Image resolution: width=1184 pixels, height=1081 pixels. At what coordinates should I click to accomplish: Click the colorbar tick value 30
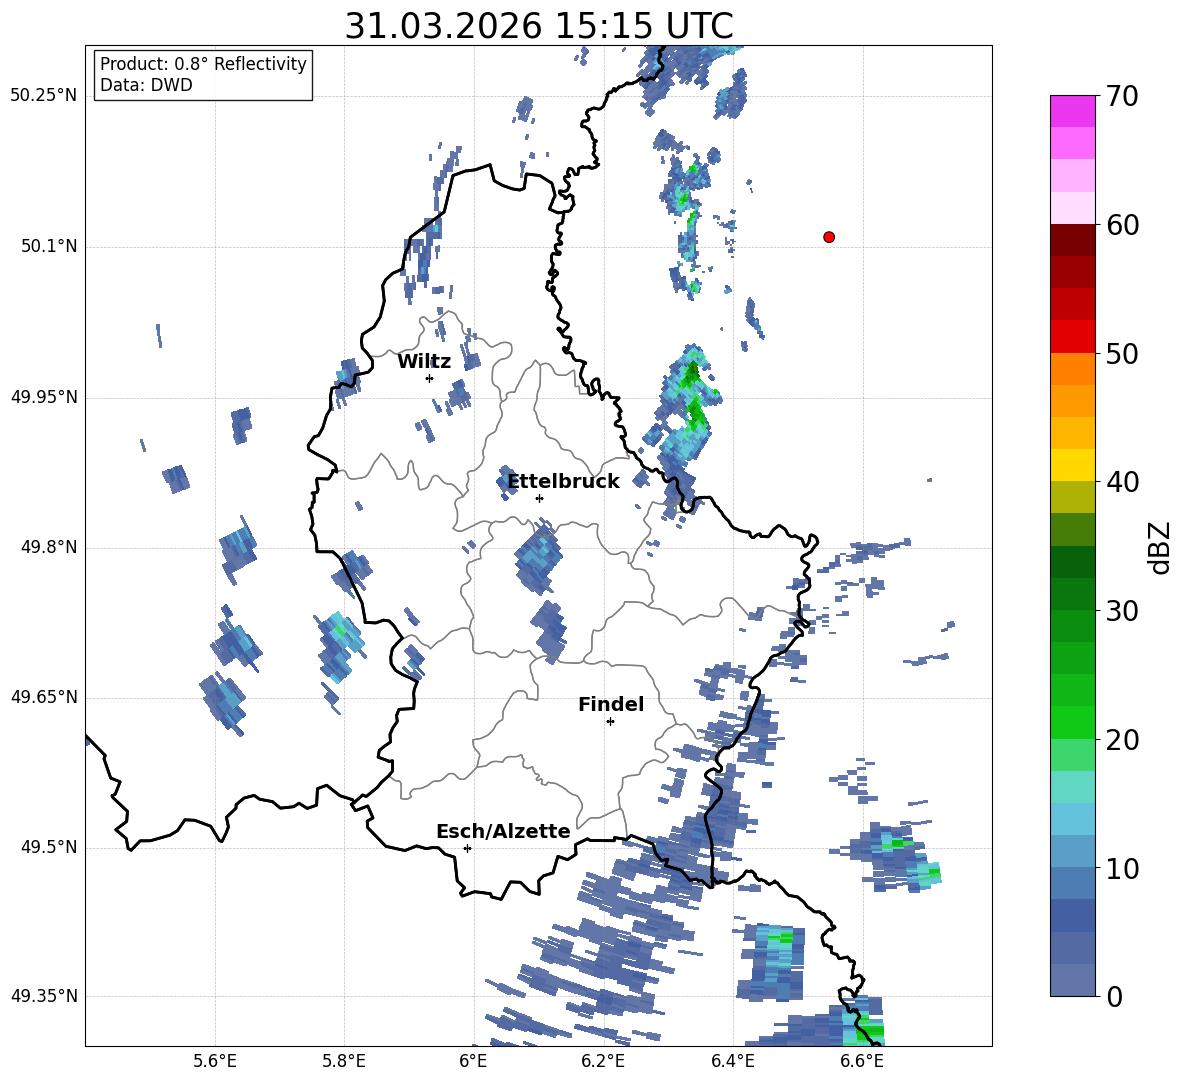coord(1122,611)
